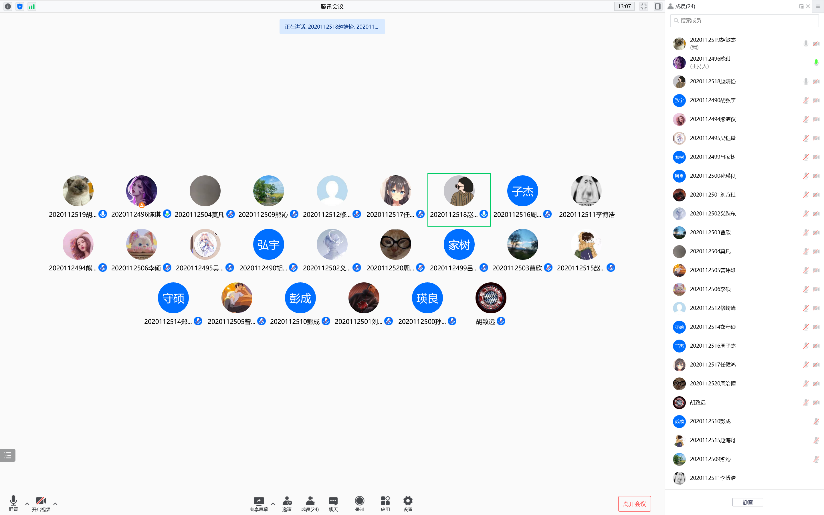The width and height of the screenshot is (824, 515).
Task: Click button at bottom of members panel
Action: (x=747, y=502)
